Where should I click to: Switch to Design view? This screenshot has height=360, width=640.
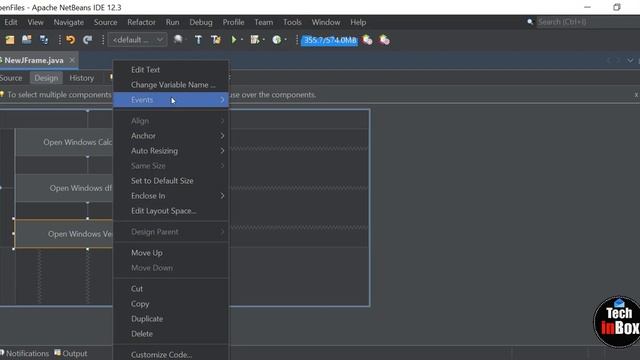[x=46, y=78]
